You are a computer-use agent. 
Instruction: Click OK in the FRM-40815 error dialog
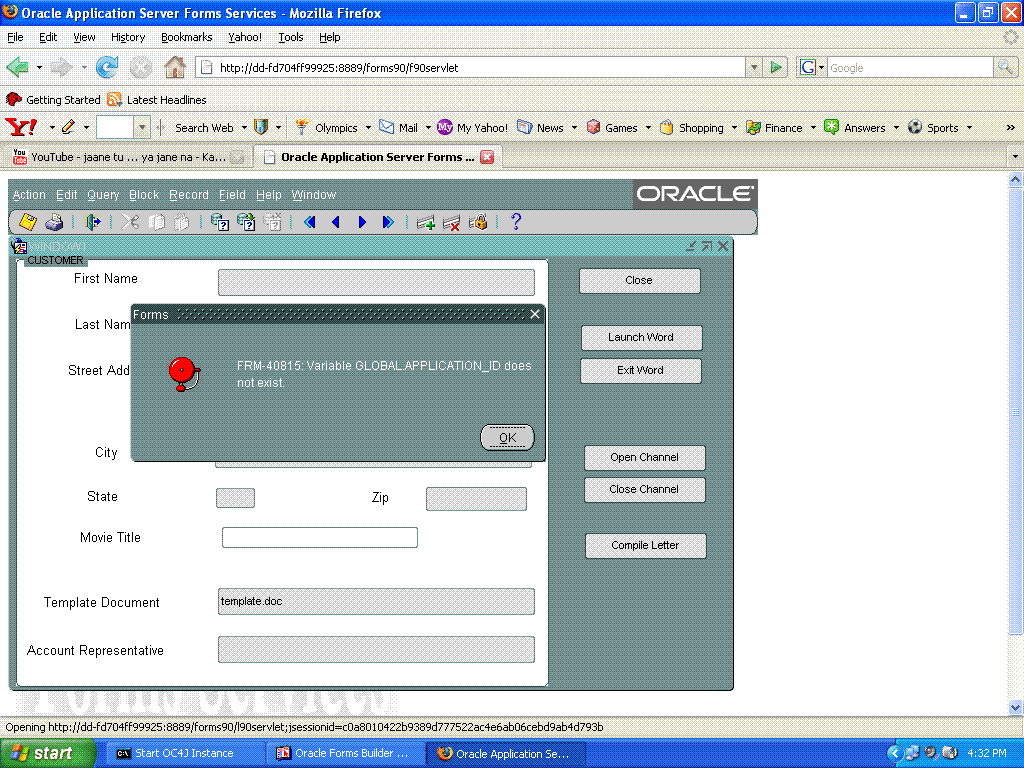507,438
